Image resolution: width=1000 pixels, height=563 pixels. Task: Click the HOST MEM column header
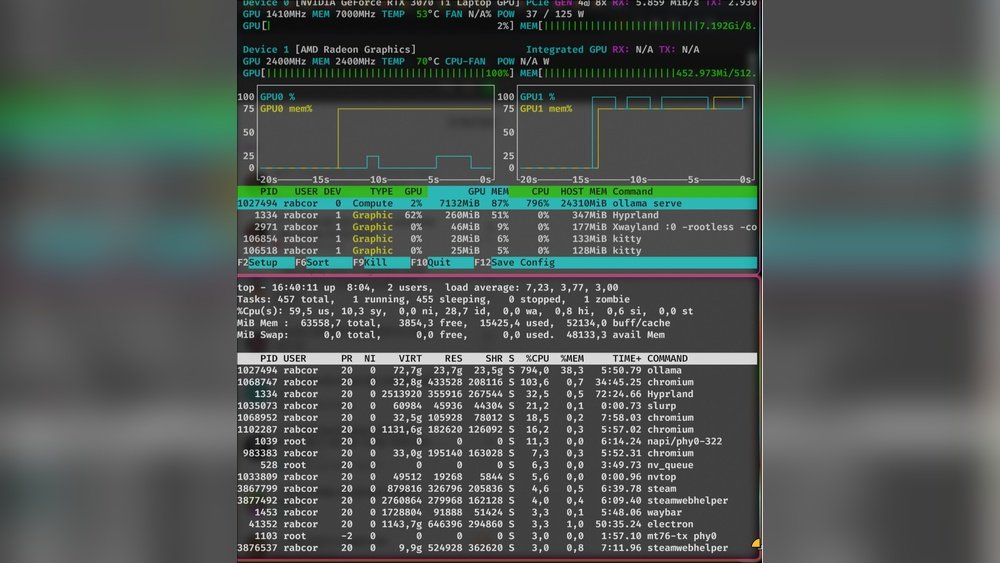582,191
